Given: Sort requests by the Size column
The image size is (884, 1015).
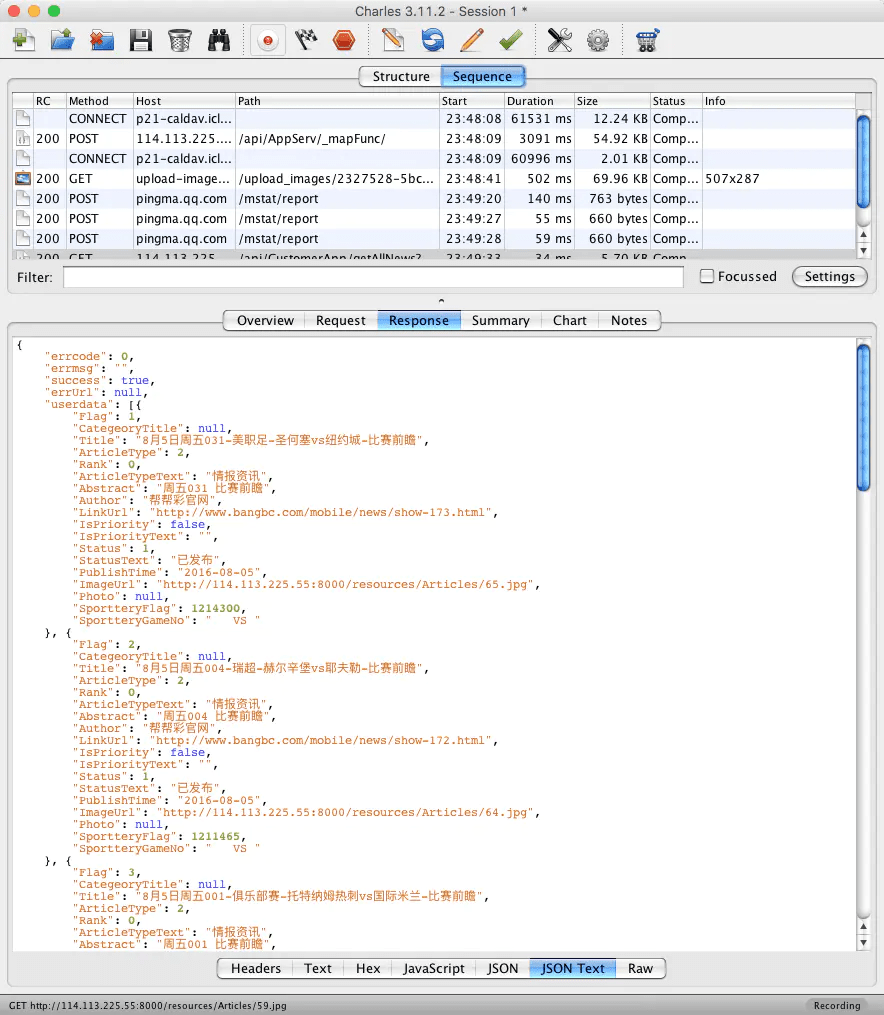Looking at the screenshot, I should 612,101.
